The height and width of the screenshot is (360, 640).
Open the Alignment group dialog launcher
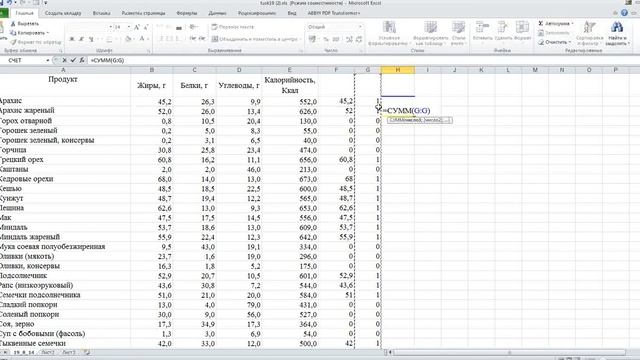pyautogui.click(x=301, y=51)
